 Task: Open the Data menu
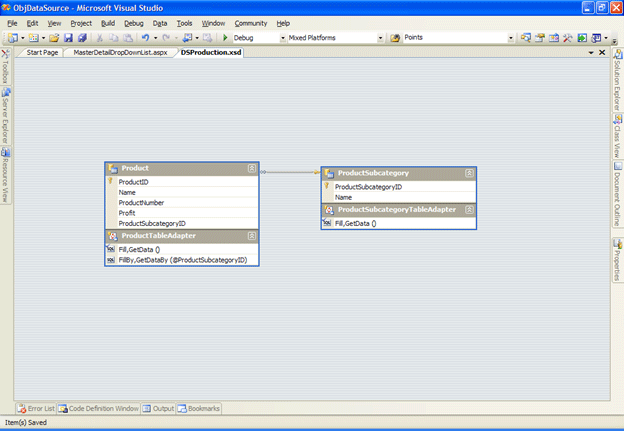click(x=160, y=23)
